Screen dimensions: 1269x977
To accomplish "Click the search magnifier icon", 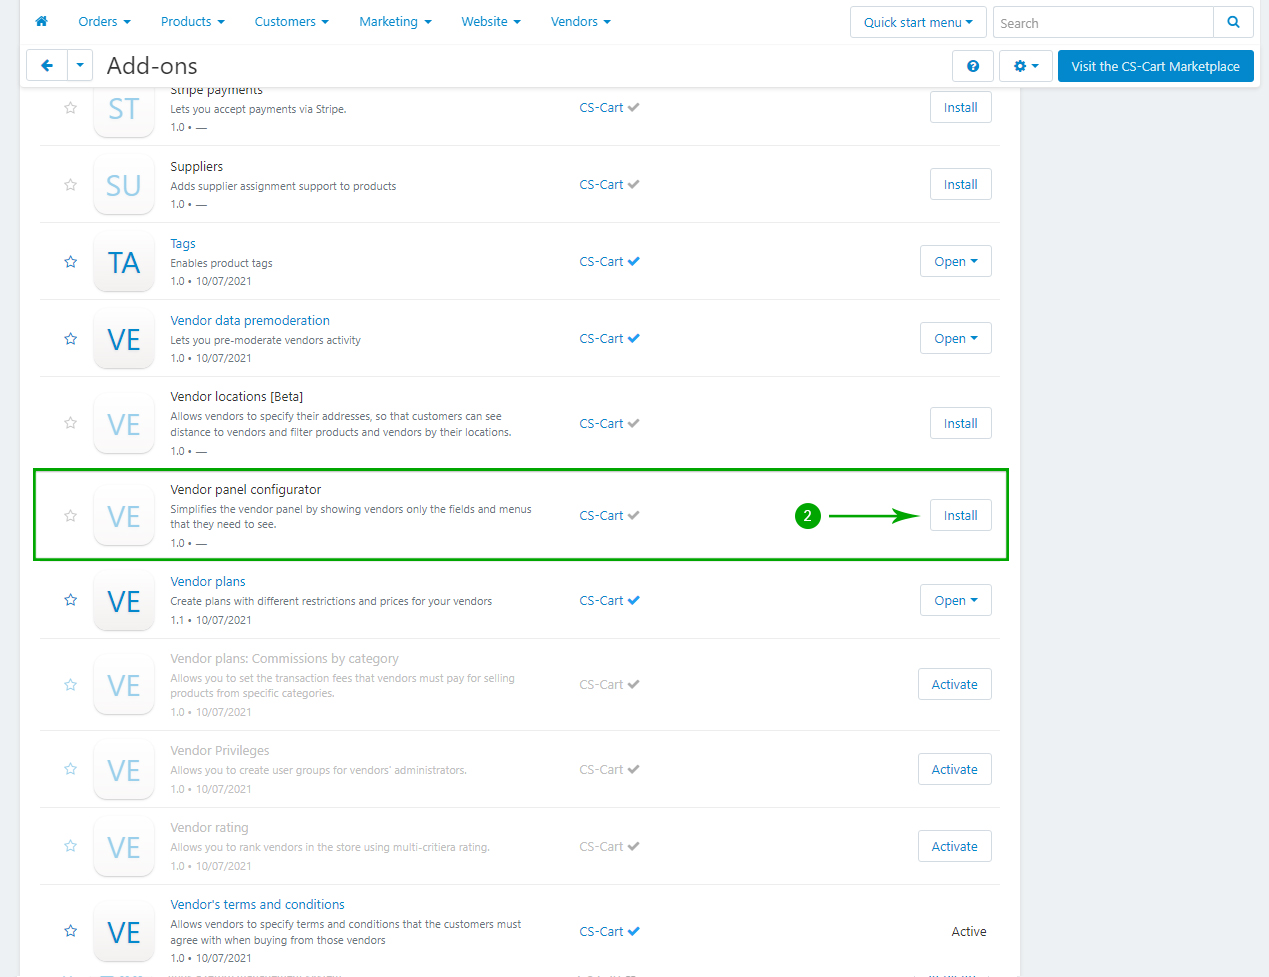I will coord(1233,22).
